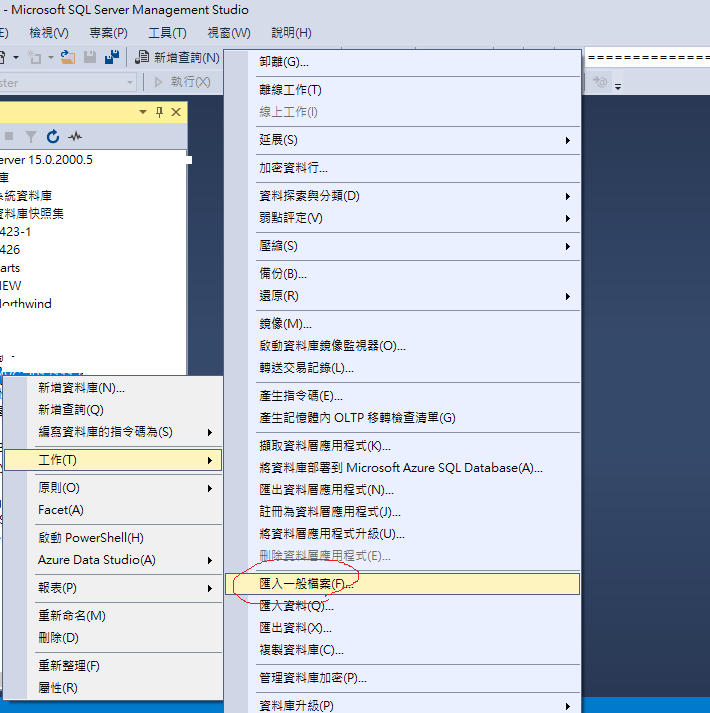Select 鏡像(M)... entry

(403, 324)
